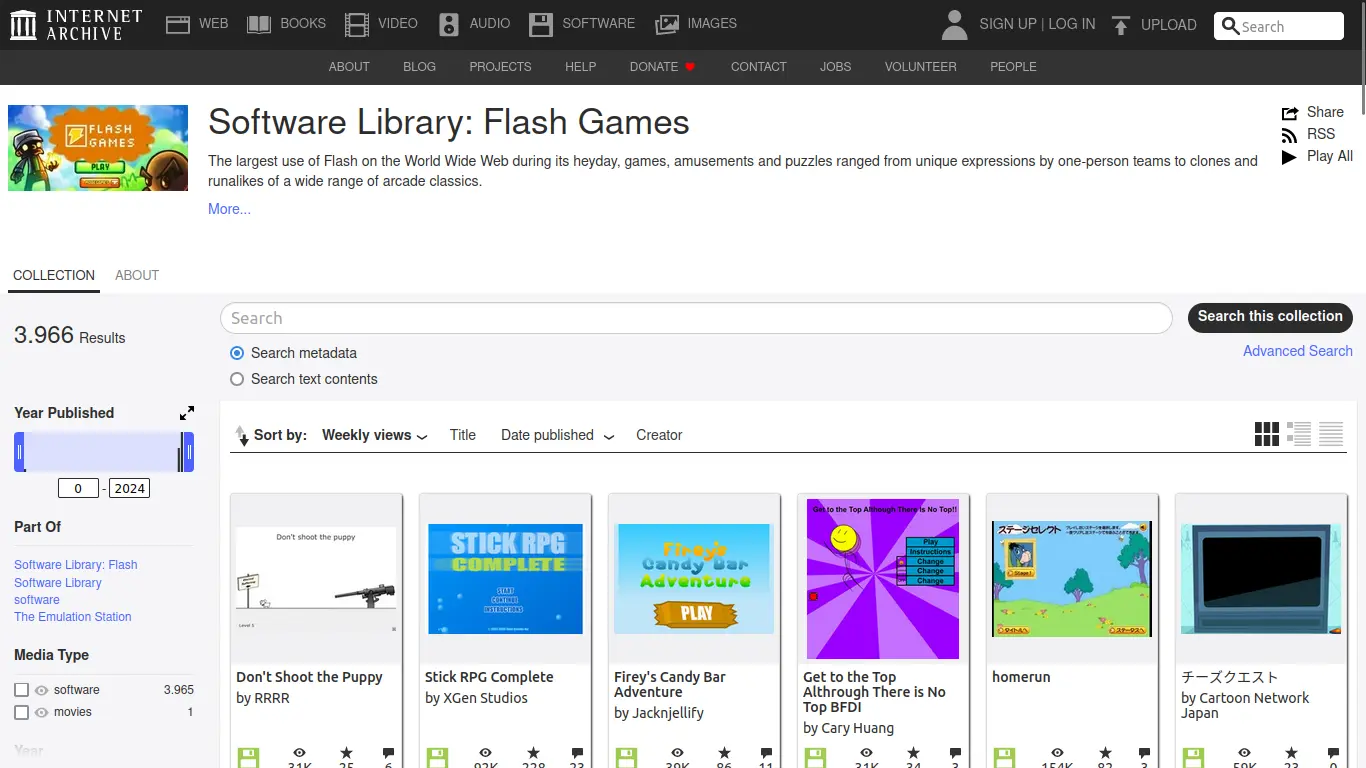Click the Flash Games collection logo
1366x768 pixels.
[98, 148]
